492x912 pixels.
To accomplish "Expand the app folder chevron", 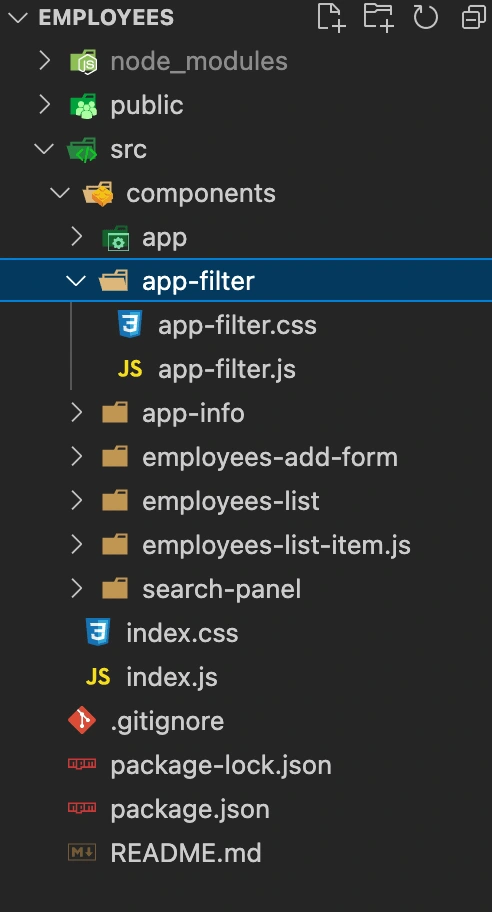I will point(76,237).
